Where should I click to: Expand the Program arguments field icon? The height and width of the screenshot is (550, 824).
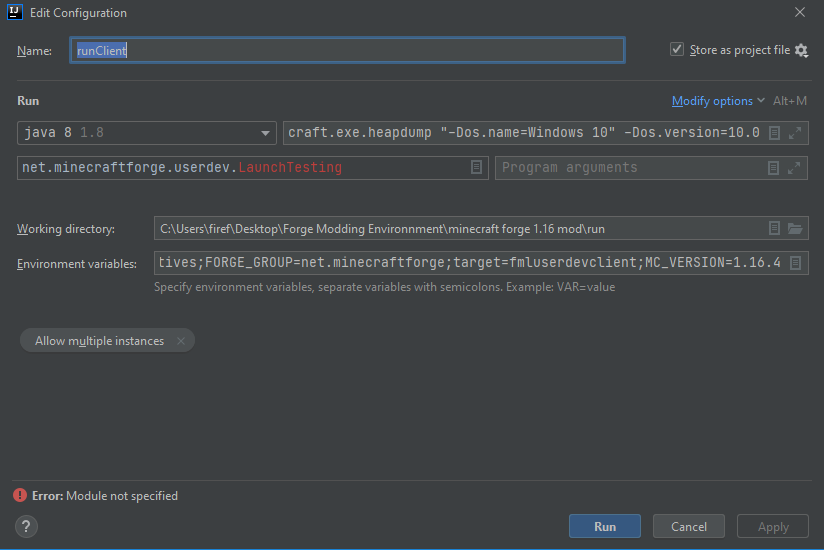pos(795,168)
